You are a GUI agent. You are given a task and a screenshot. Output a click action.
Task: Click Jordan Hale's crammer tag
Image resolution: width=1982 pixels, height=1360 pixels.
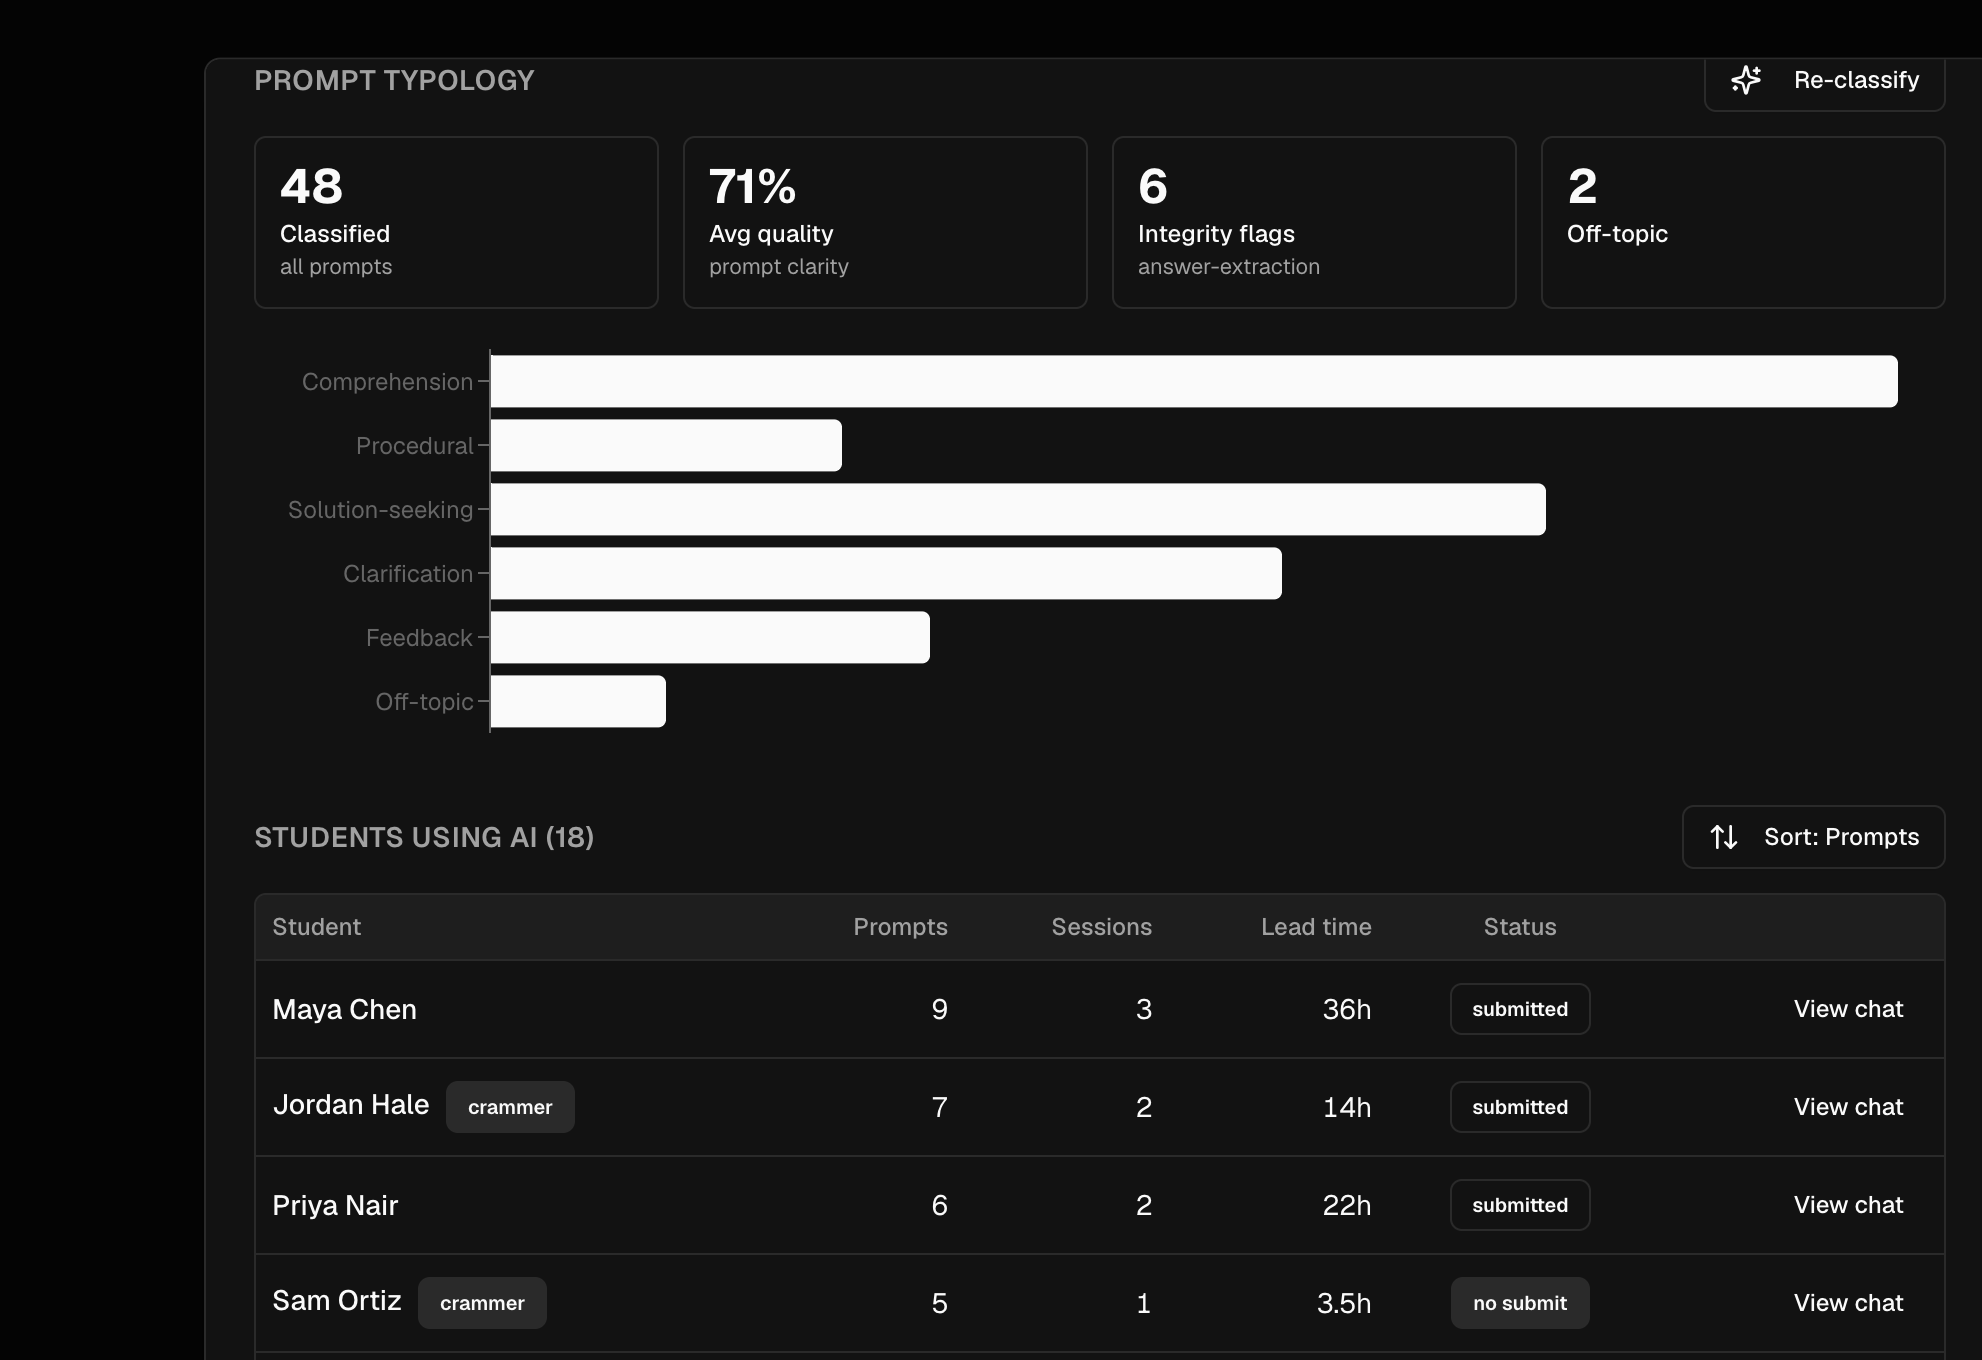[510, 1107]
